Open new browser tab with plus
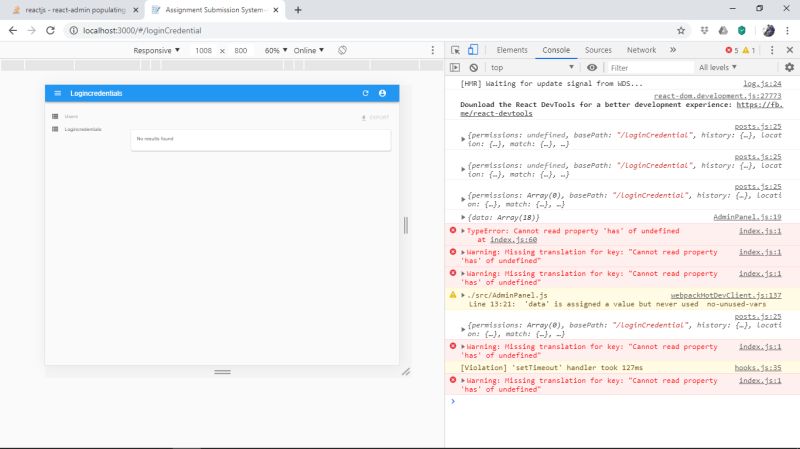The width and height of the screenshot is (800, 449). pos(298,10)
